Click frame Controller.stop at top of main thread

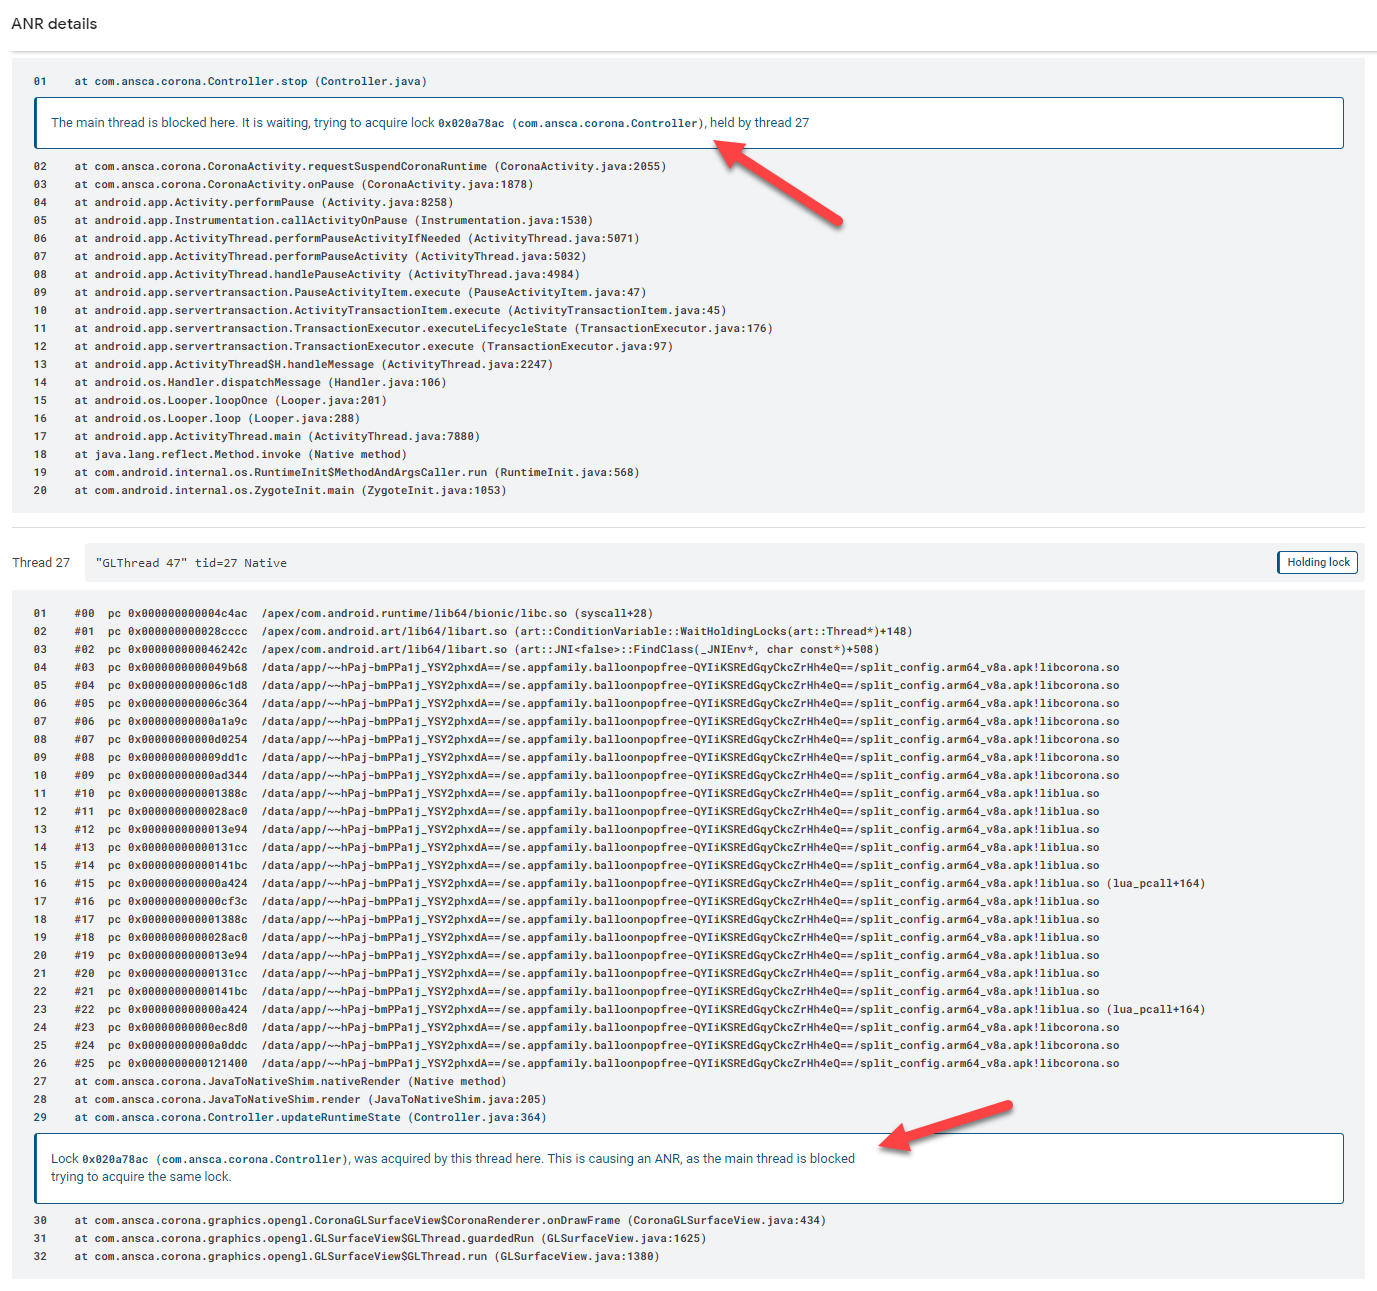point(250,81)
